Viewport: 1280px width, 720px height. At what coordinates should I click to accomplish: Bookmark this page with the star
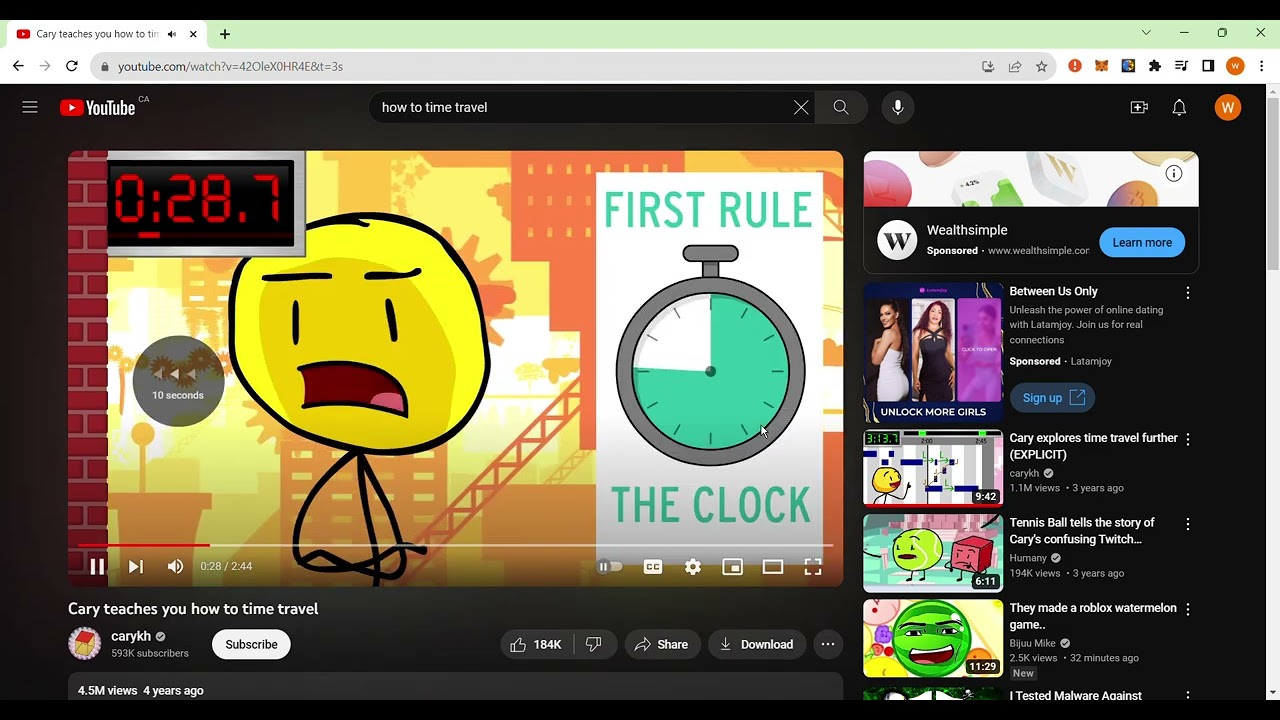1041,66
